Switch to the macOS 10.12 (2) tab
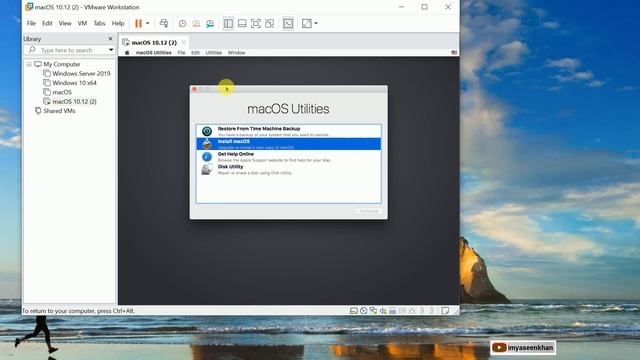 [154, 42]
